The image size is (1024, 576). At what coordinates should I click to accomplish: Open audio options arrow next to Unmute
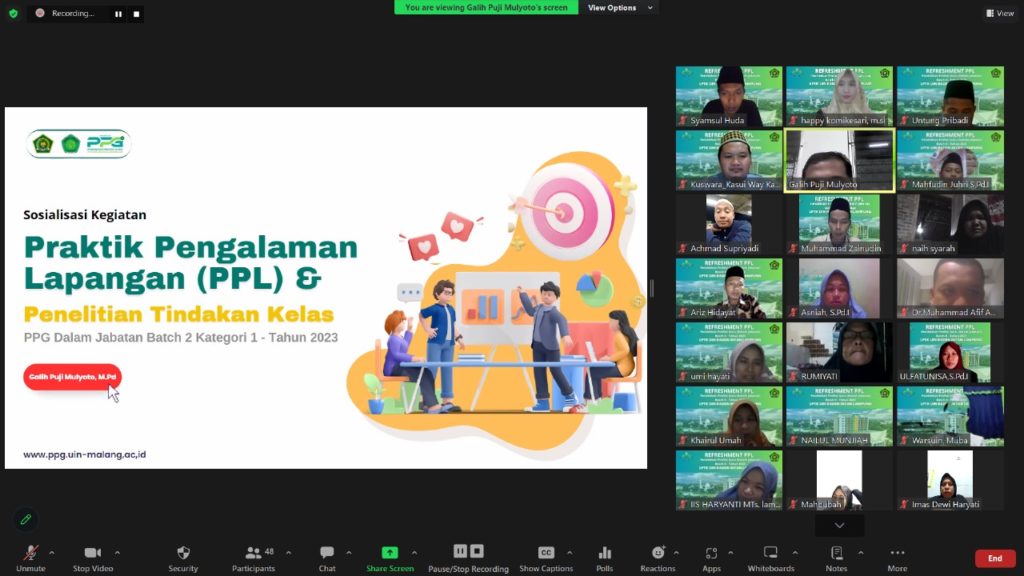52,553
